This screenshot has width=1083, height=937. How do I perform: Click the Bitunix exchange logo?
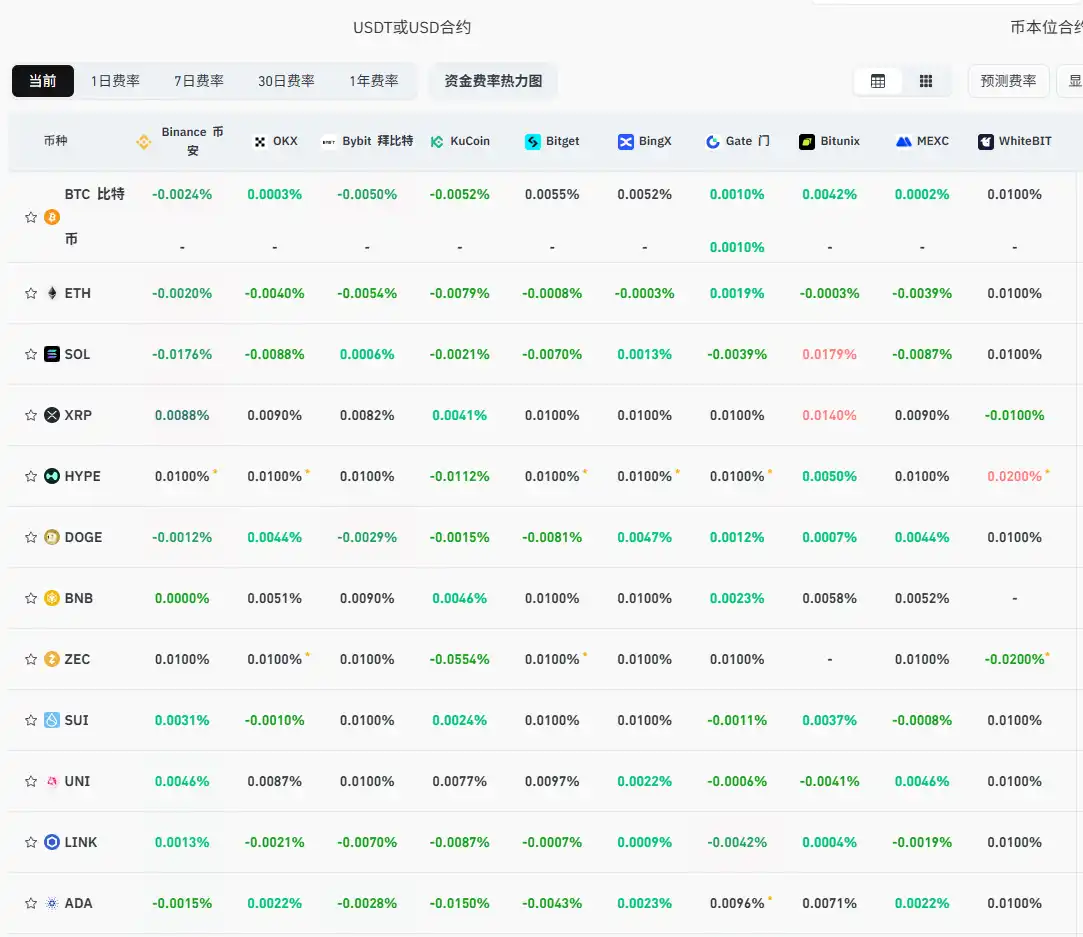pos(805,141)
